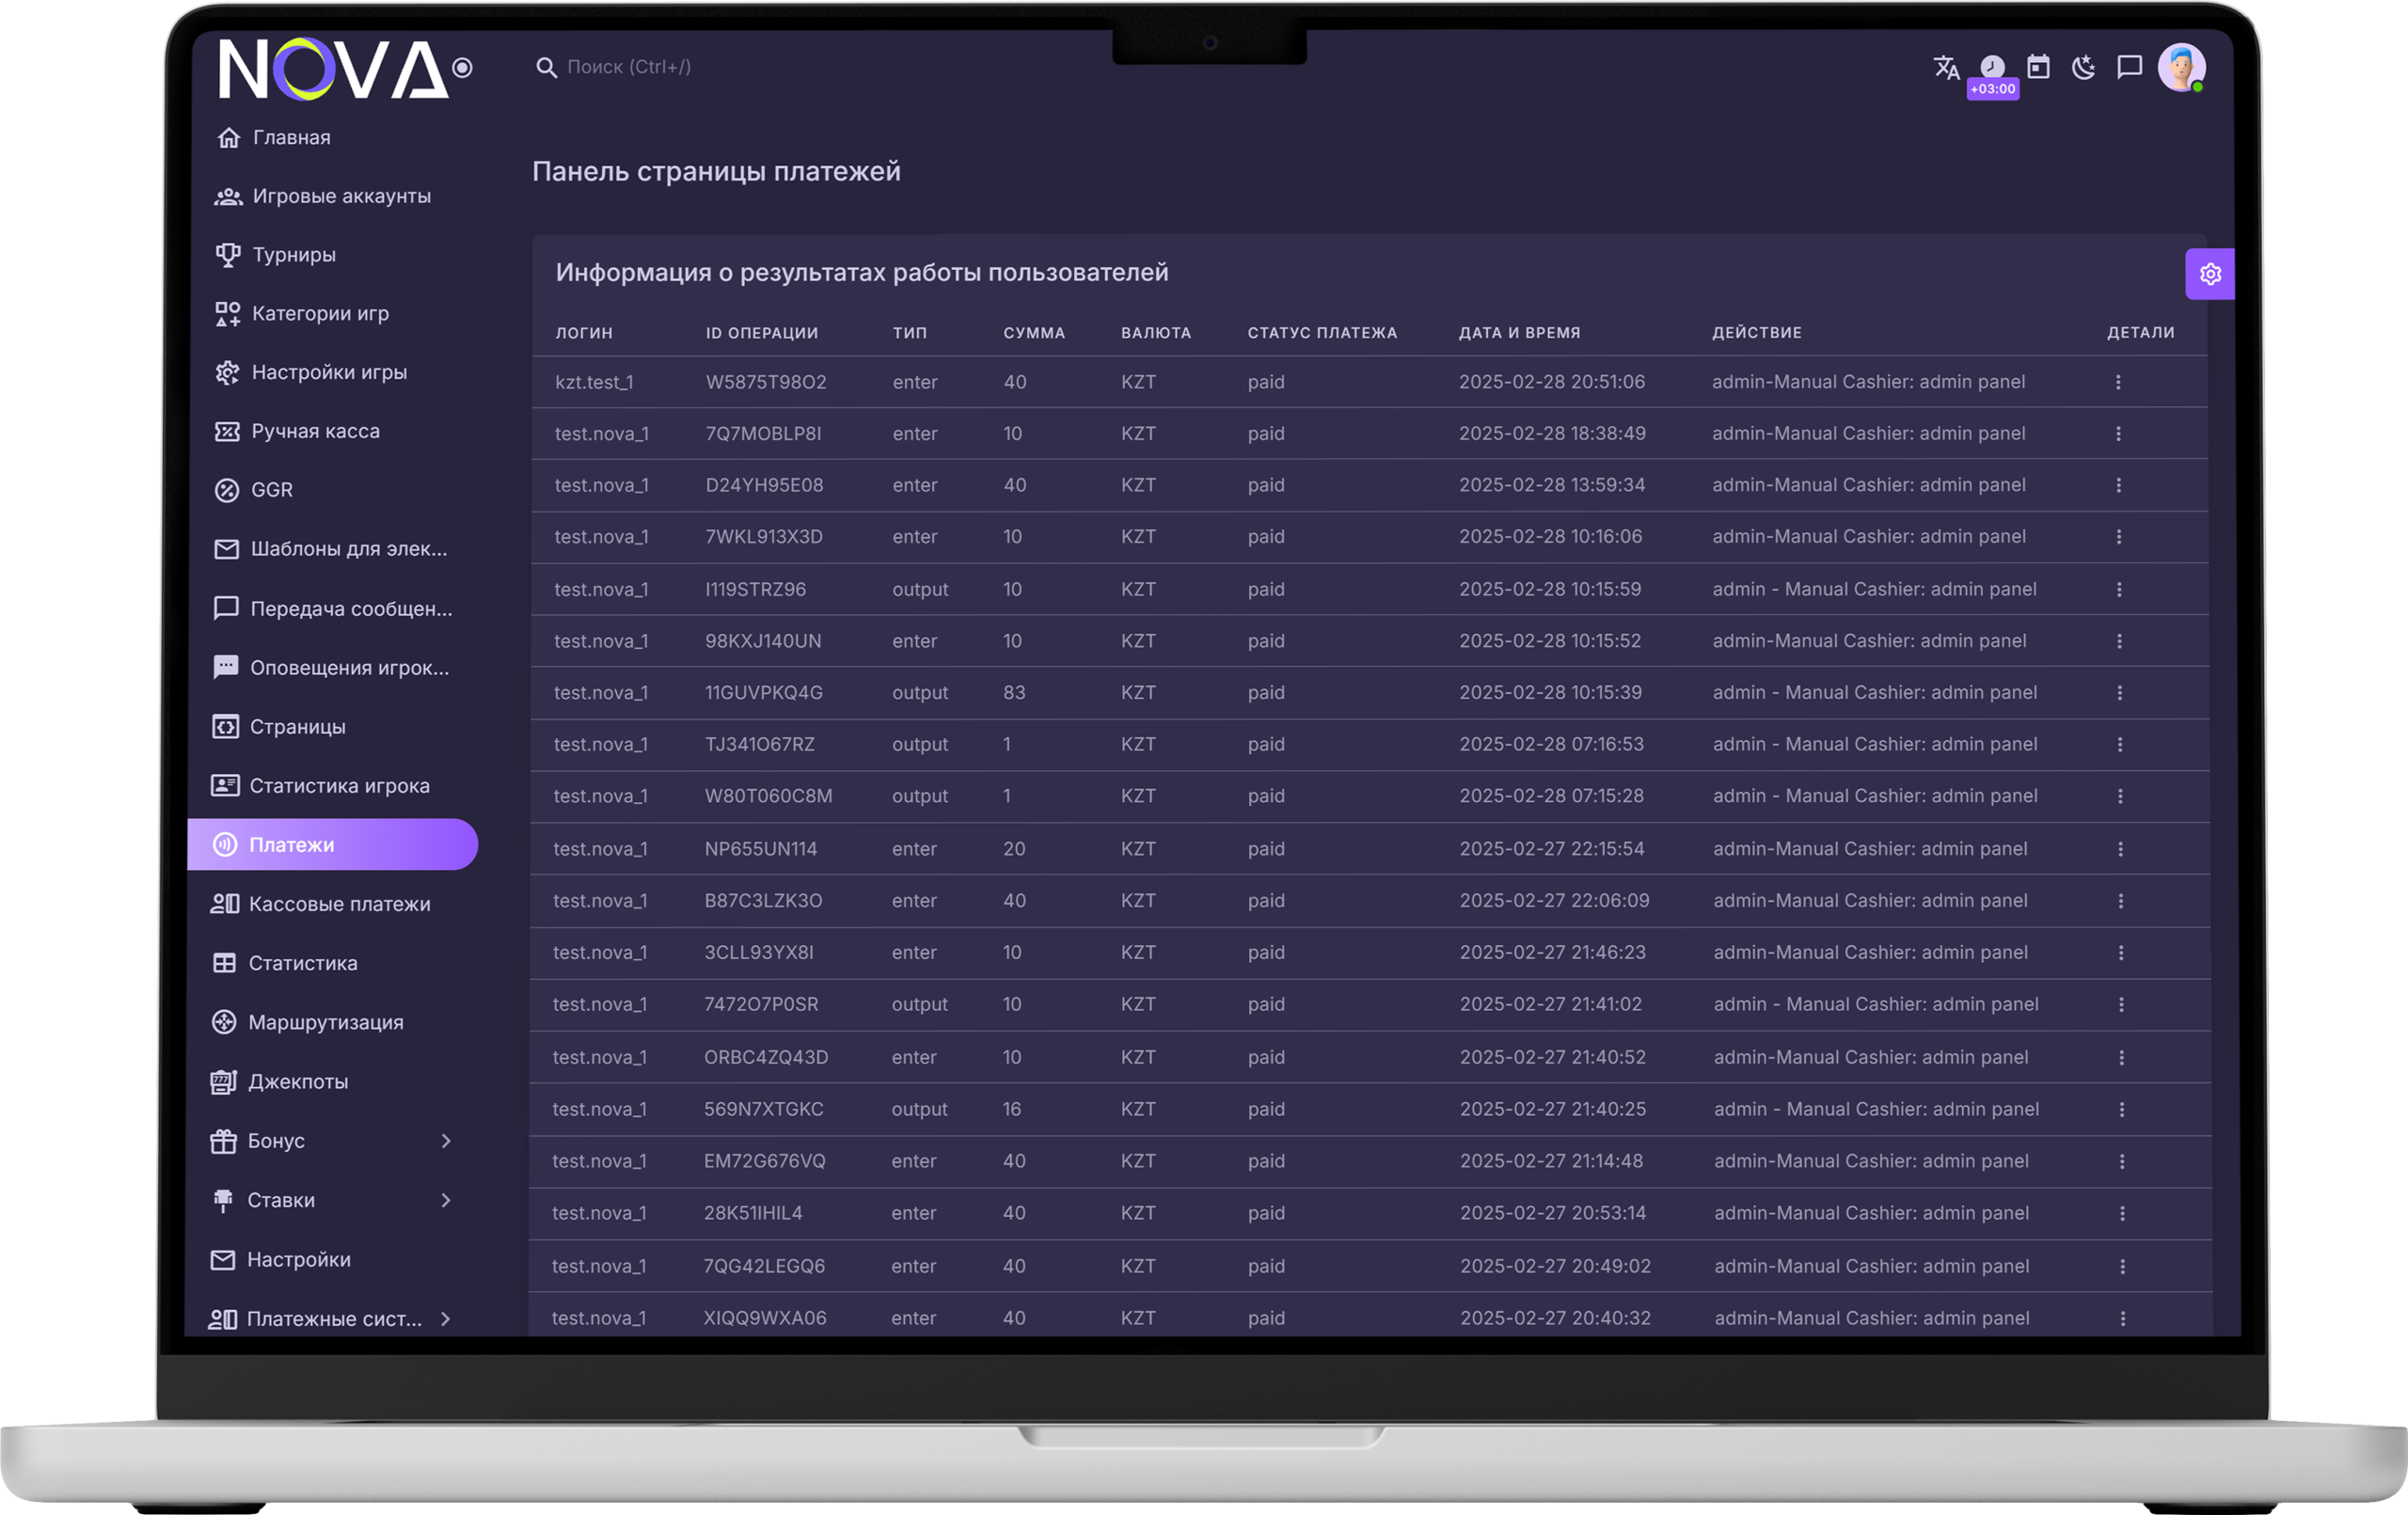
Task: Expand the Ставки submenu
Action: click(446, 1200)
